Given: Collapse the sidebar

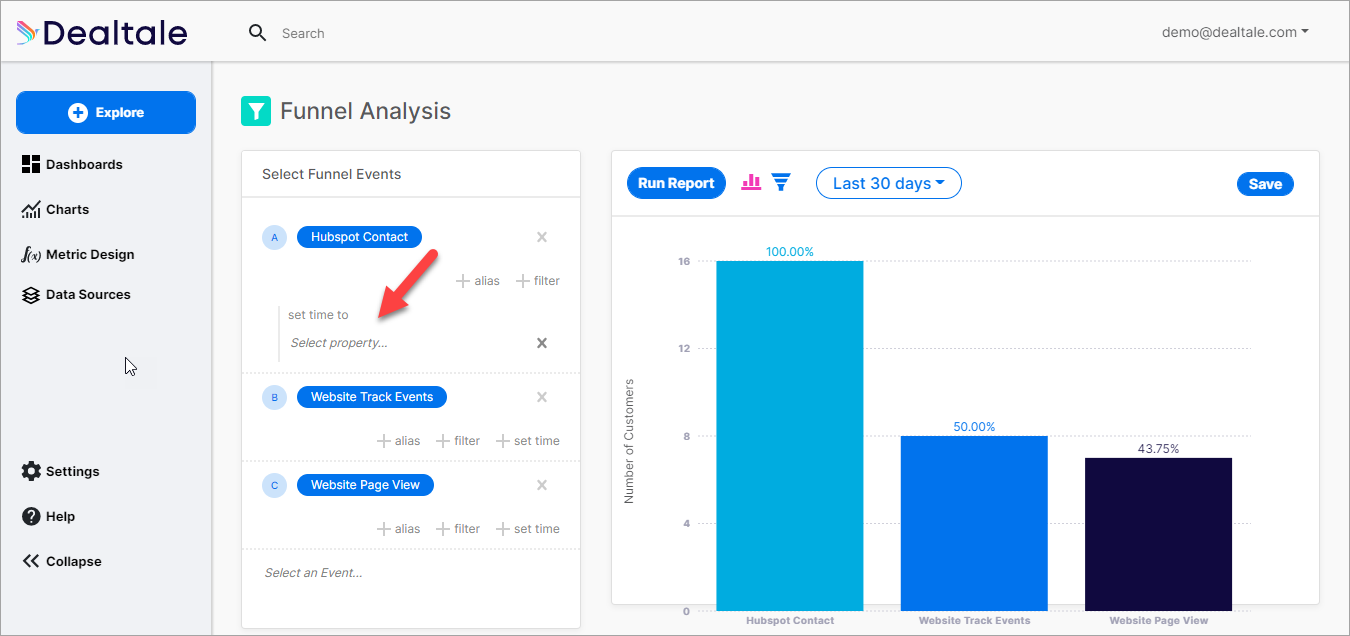Looking at the screenshot, I should click(62, 561).
